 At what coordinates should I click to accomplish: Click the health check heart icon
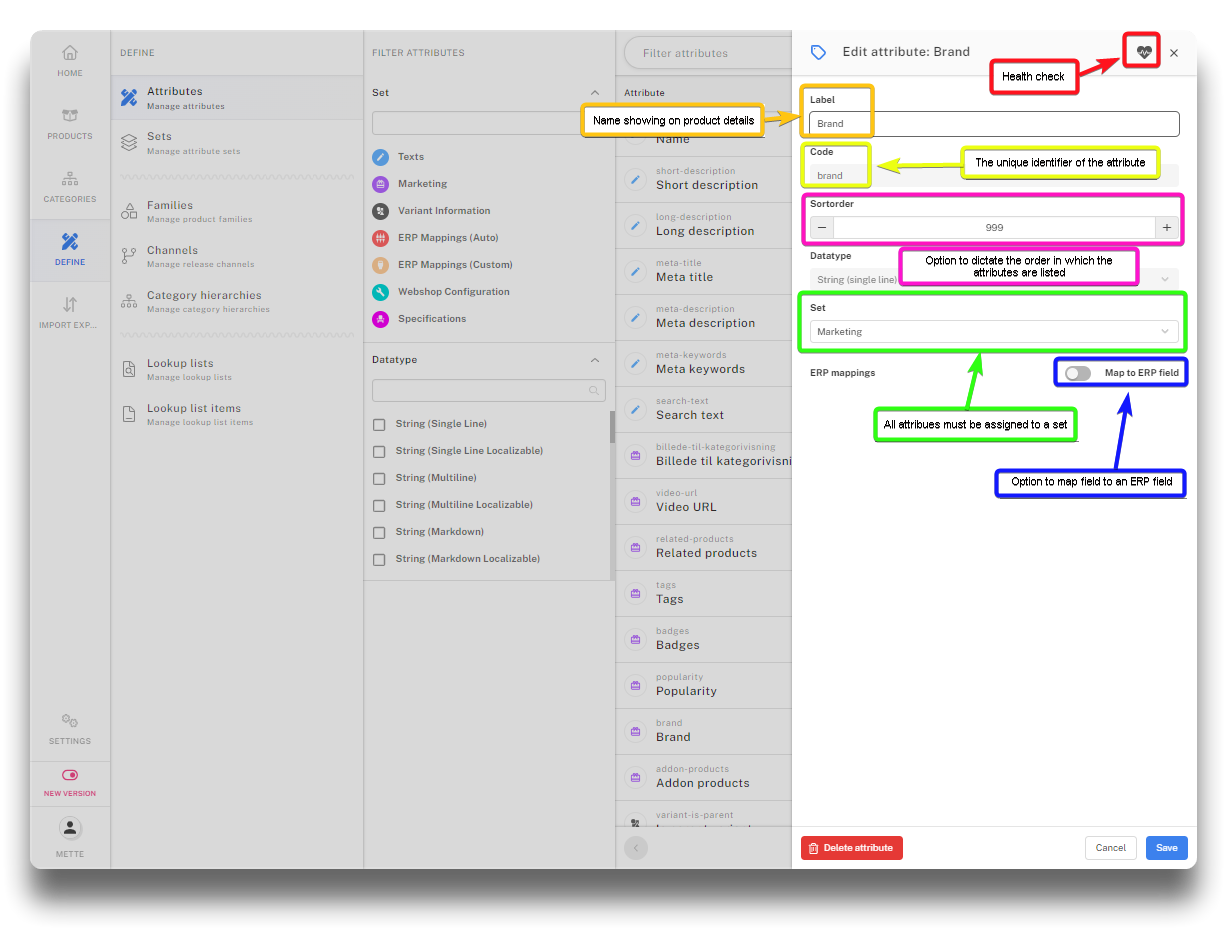1144,52
